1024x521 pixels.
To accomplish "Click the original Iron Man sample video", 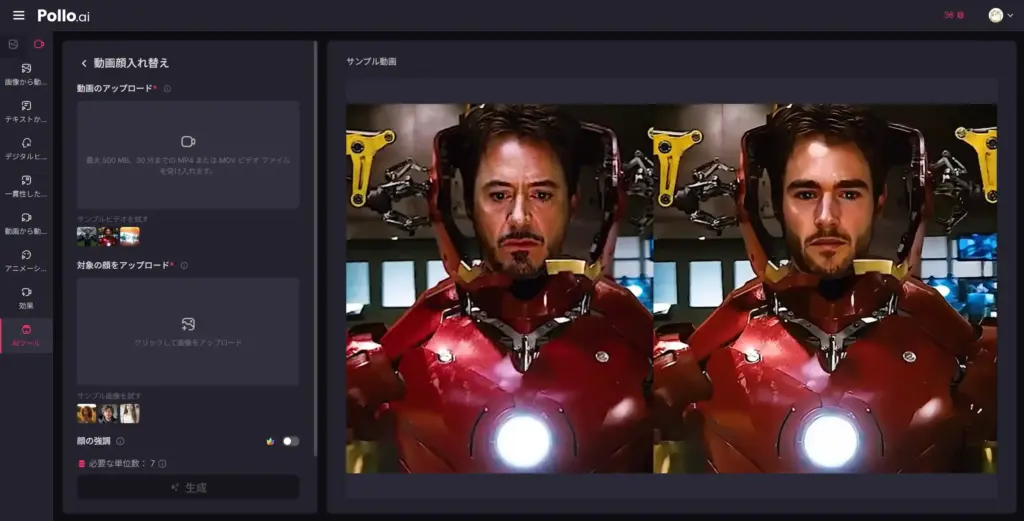I will click(x=500, y=289).
